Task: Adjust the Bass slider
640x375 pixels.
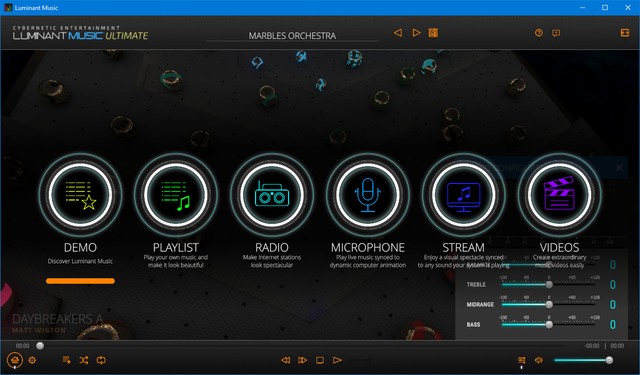Action: 548,324
